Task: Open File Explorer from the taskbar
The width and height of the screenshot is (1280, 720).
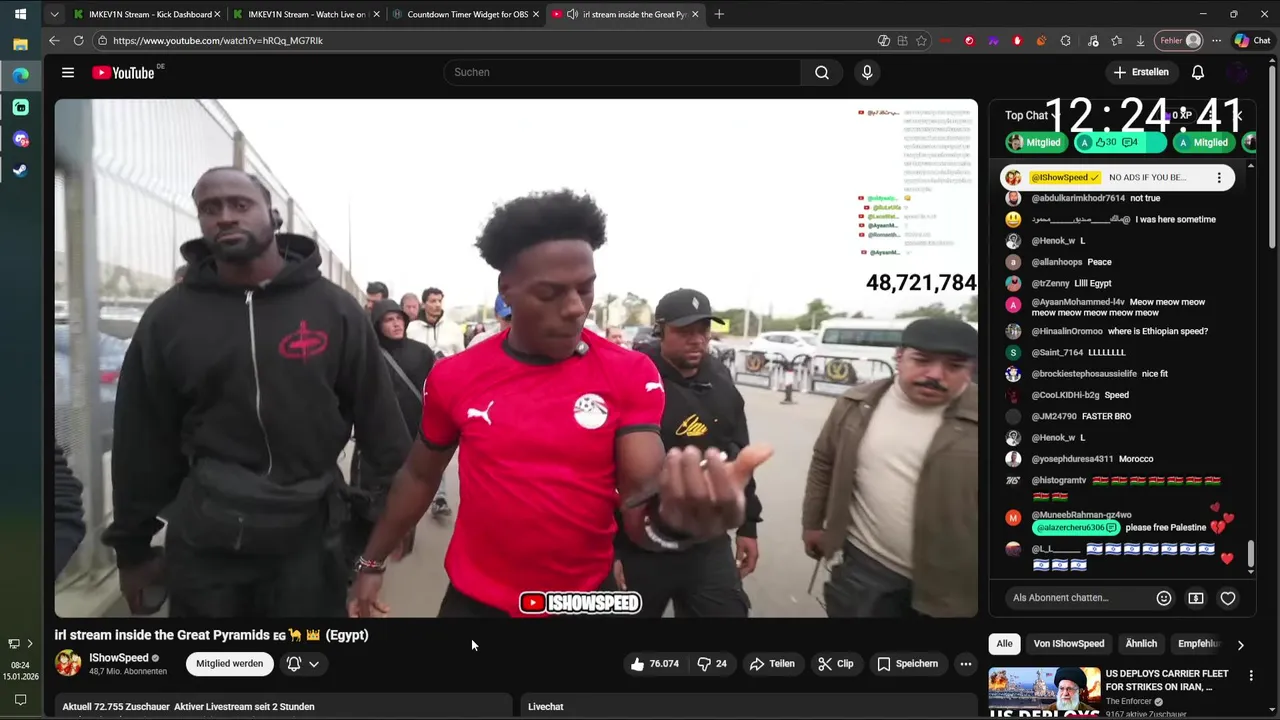Action: click(20, 44)
